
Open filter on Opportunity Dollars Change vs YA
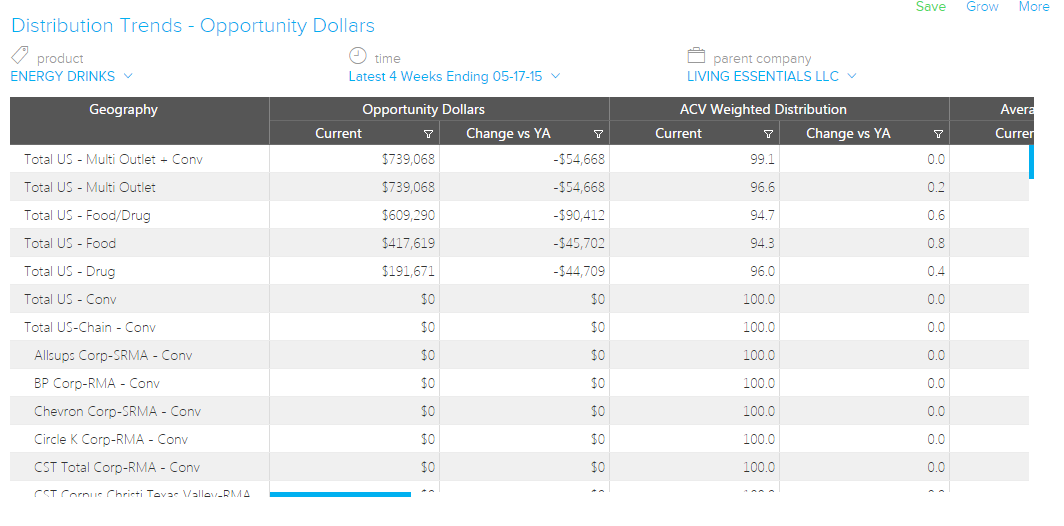[598, 134]
